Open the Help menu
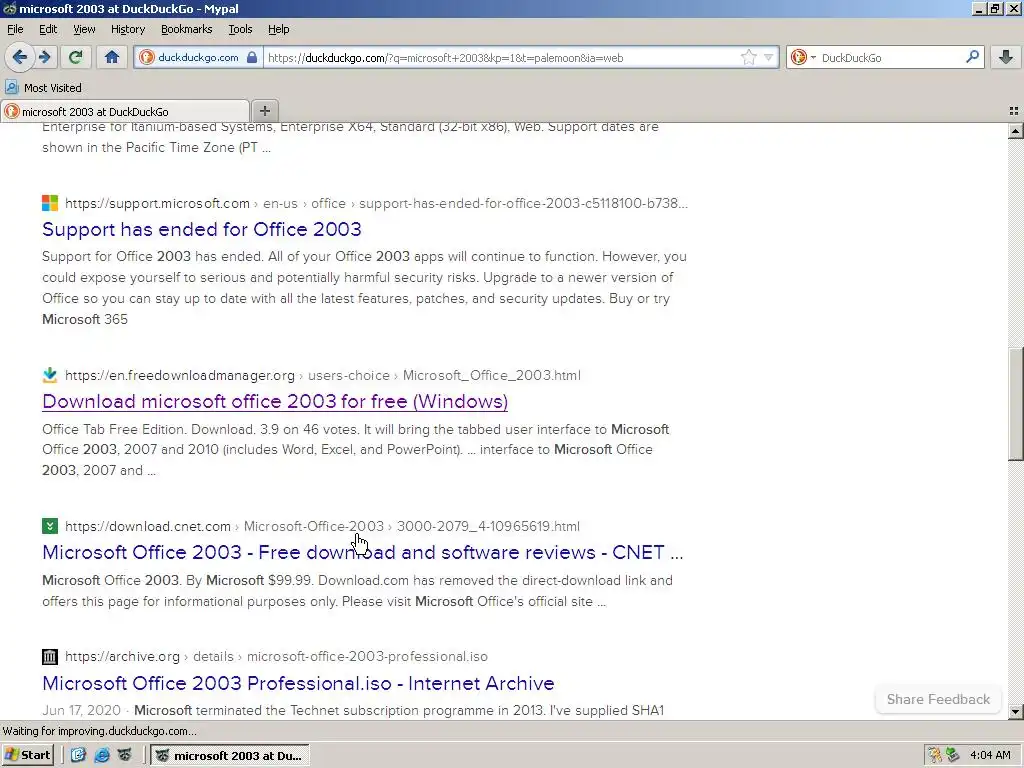This screenshot has height=768, width=1024. [x=278, y=29]
